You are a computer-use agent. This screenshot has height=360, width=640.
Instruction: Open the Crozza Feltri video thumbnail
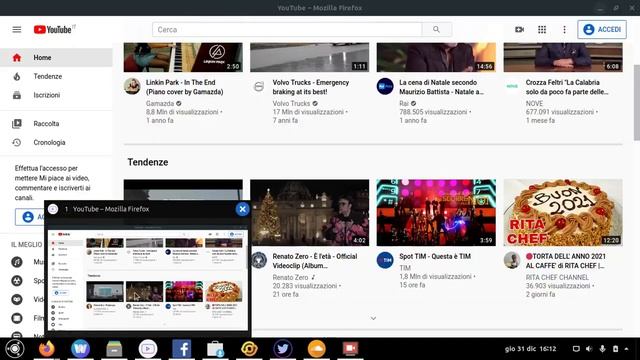point(563,57)
